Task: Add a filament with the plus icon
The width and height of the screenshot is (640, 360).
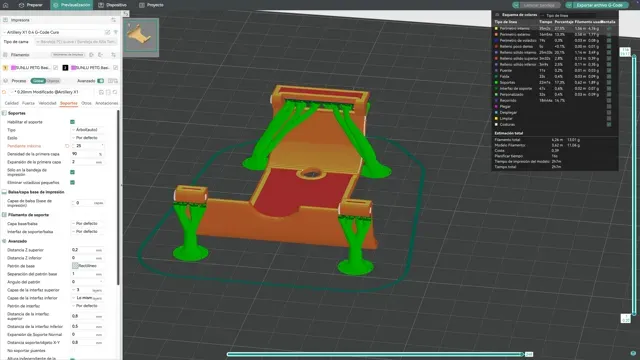Action: [91, 55]
